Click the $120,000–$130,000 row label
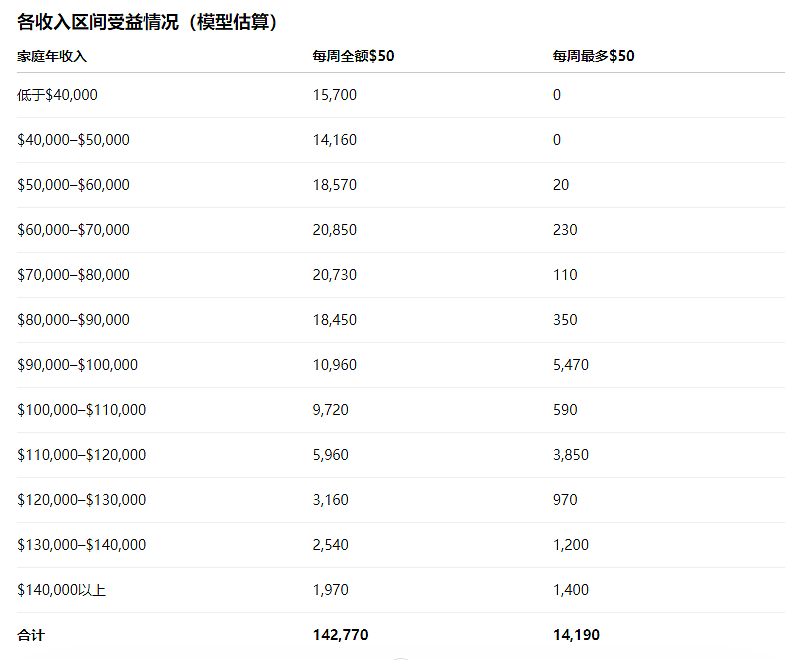Viewport: 802px width, 660px height. click(81, 500)
